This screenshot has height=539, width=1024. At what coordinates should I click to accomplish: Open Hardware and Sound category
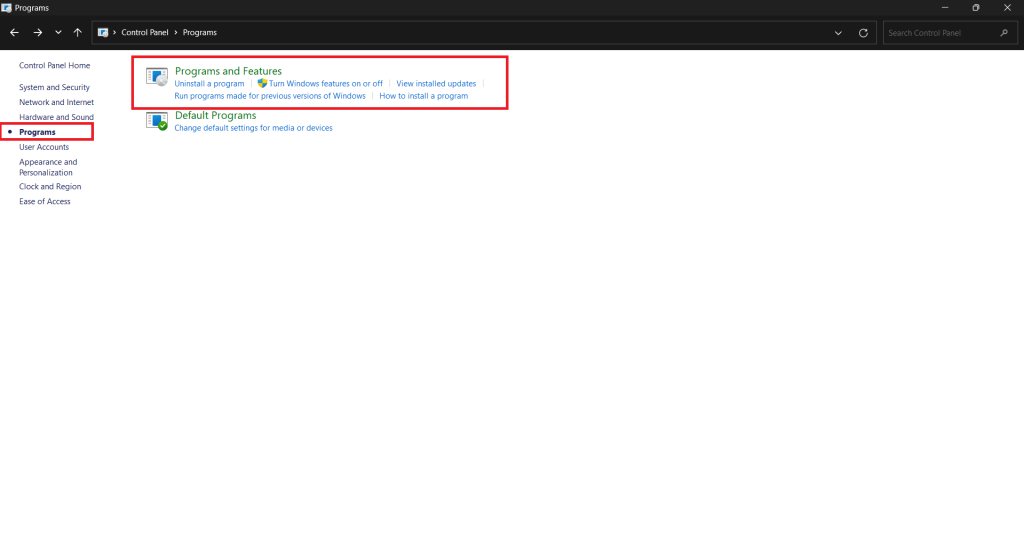click(56, 117)
